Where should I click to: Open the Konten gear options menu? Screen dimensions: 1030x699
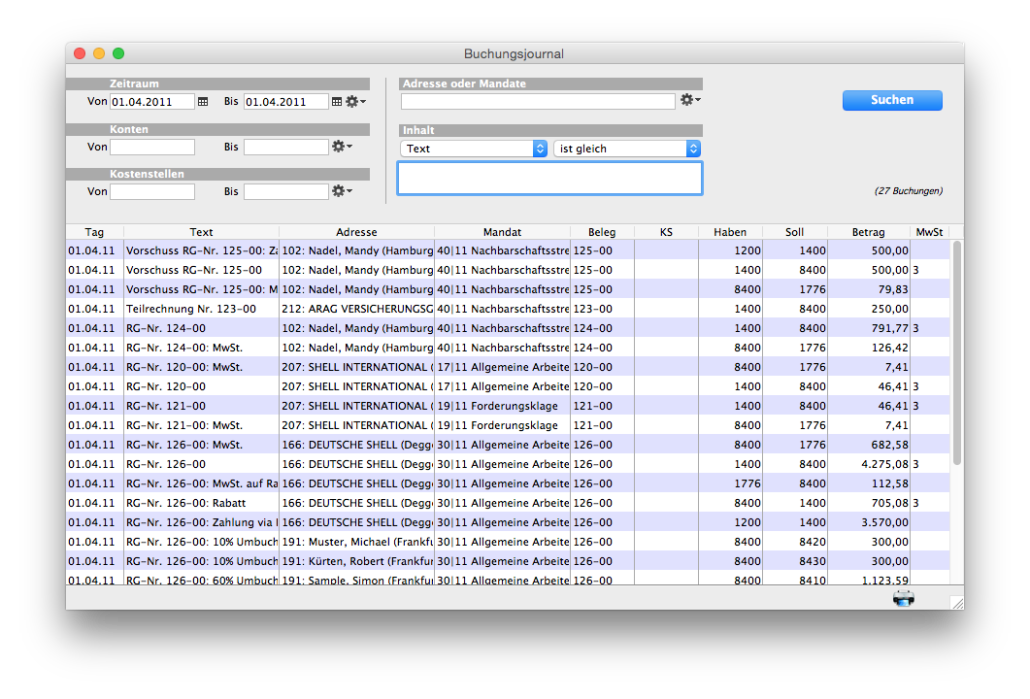point(338,146)
